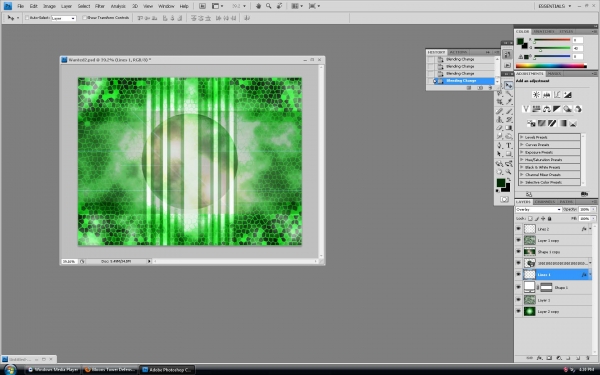Open the Filter menu
The height and width of the screenshot is (375, 600).
[x=100, y=6]
